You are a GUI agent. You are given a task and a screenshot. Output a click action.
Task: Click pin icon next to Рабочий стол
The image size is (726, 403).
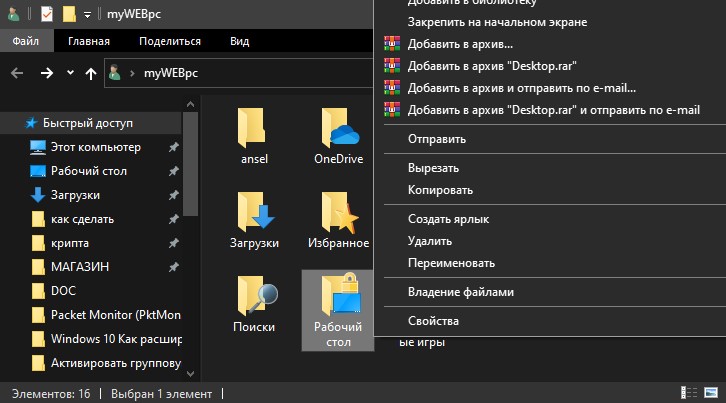click(174, 171)
